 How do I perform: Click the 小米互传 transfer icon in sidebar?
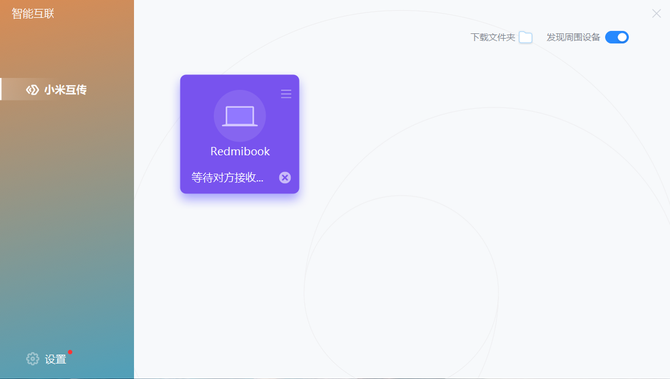click(32, 90)
